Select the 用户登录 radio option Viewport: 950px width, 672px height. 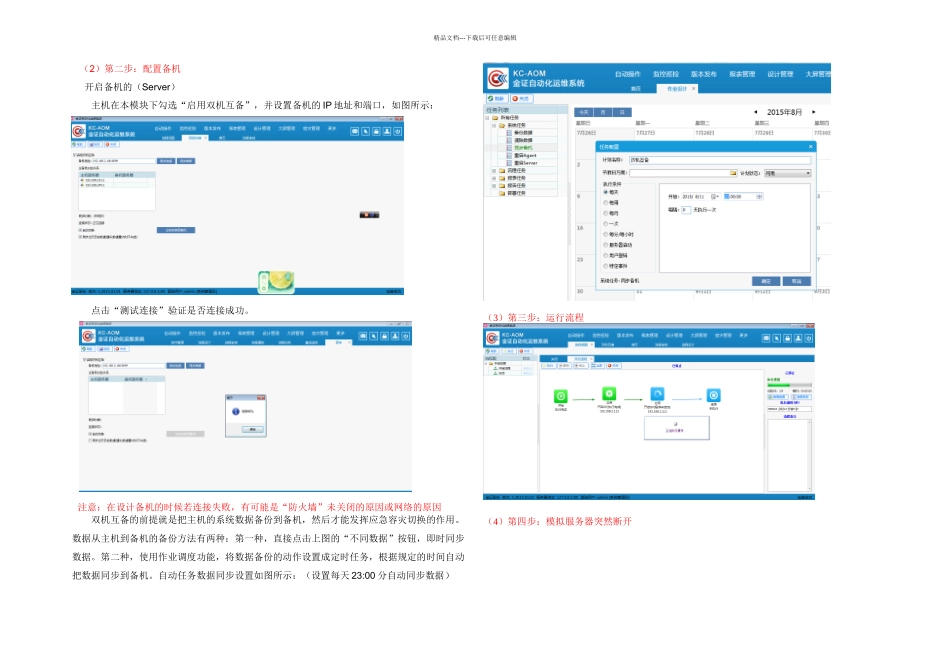click(605, 255)
